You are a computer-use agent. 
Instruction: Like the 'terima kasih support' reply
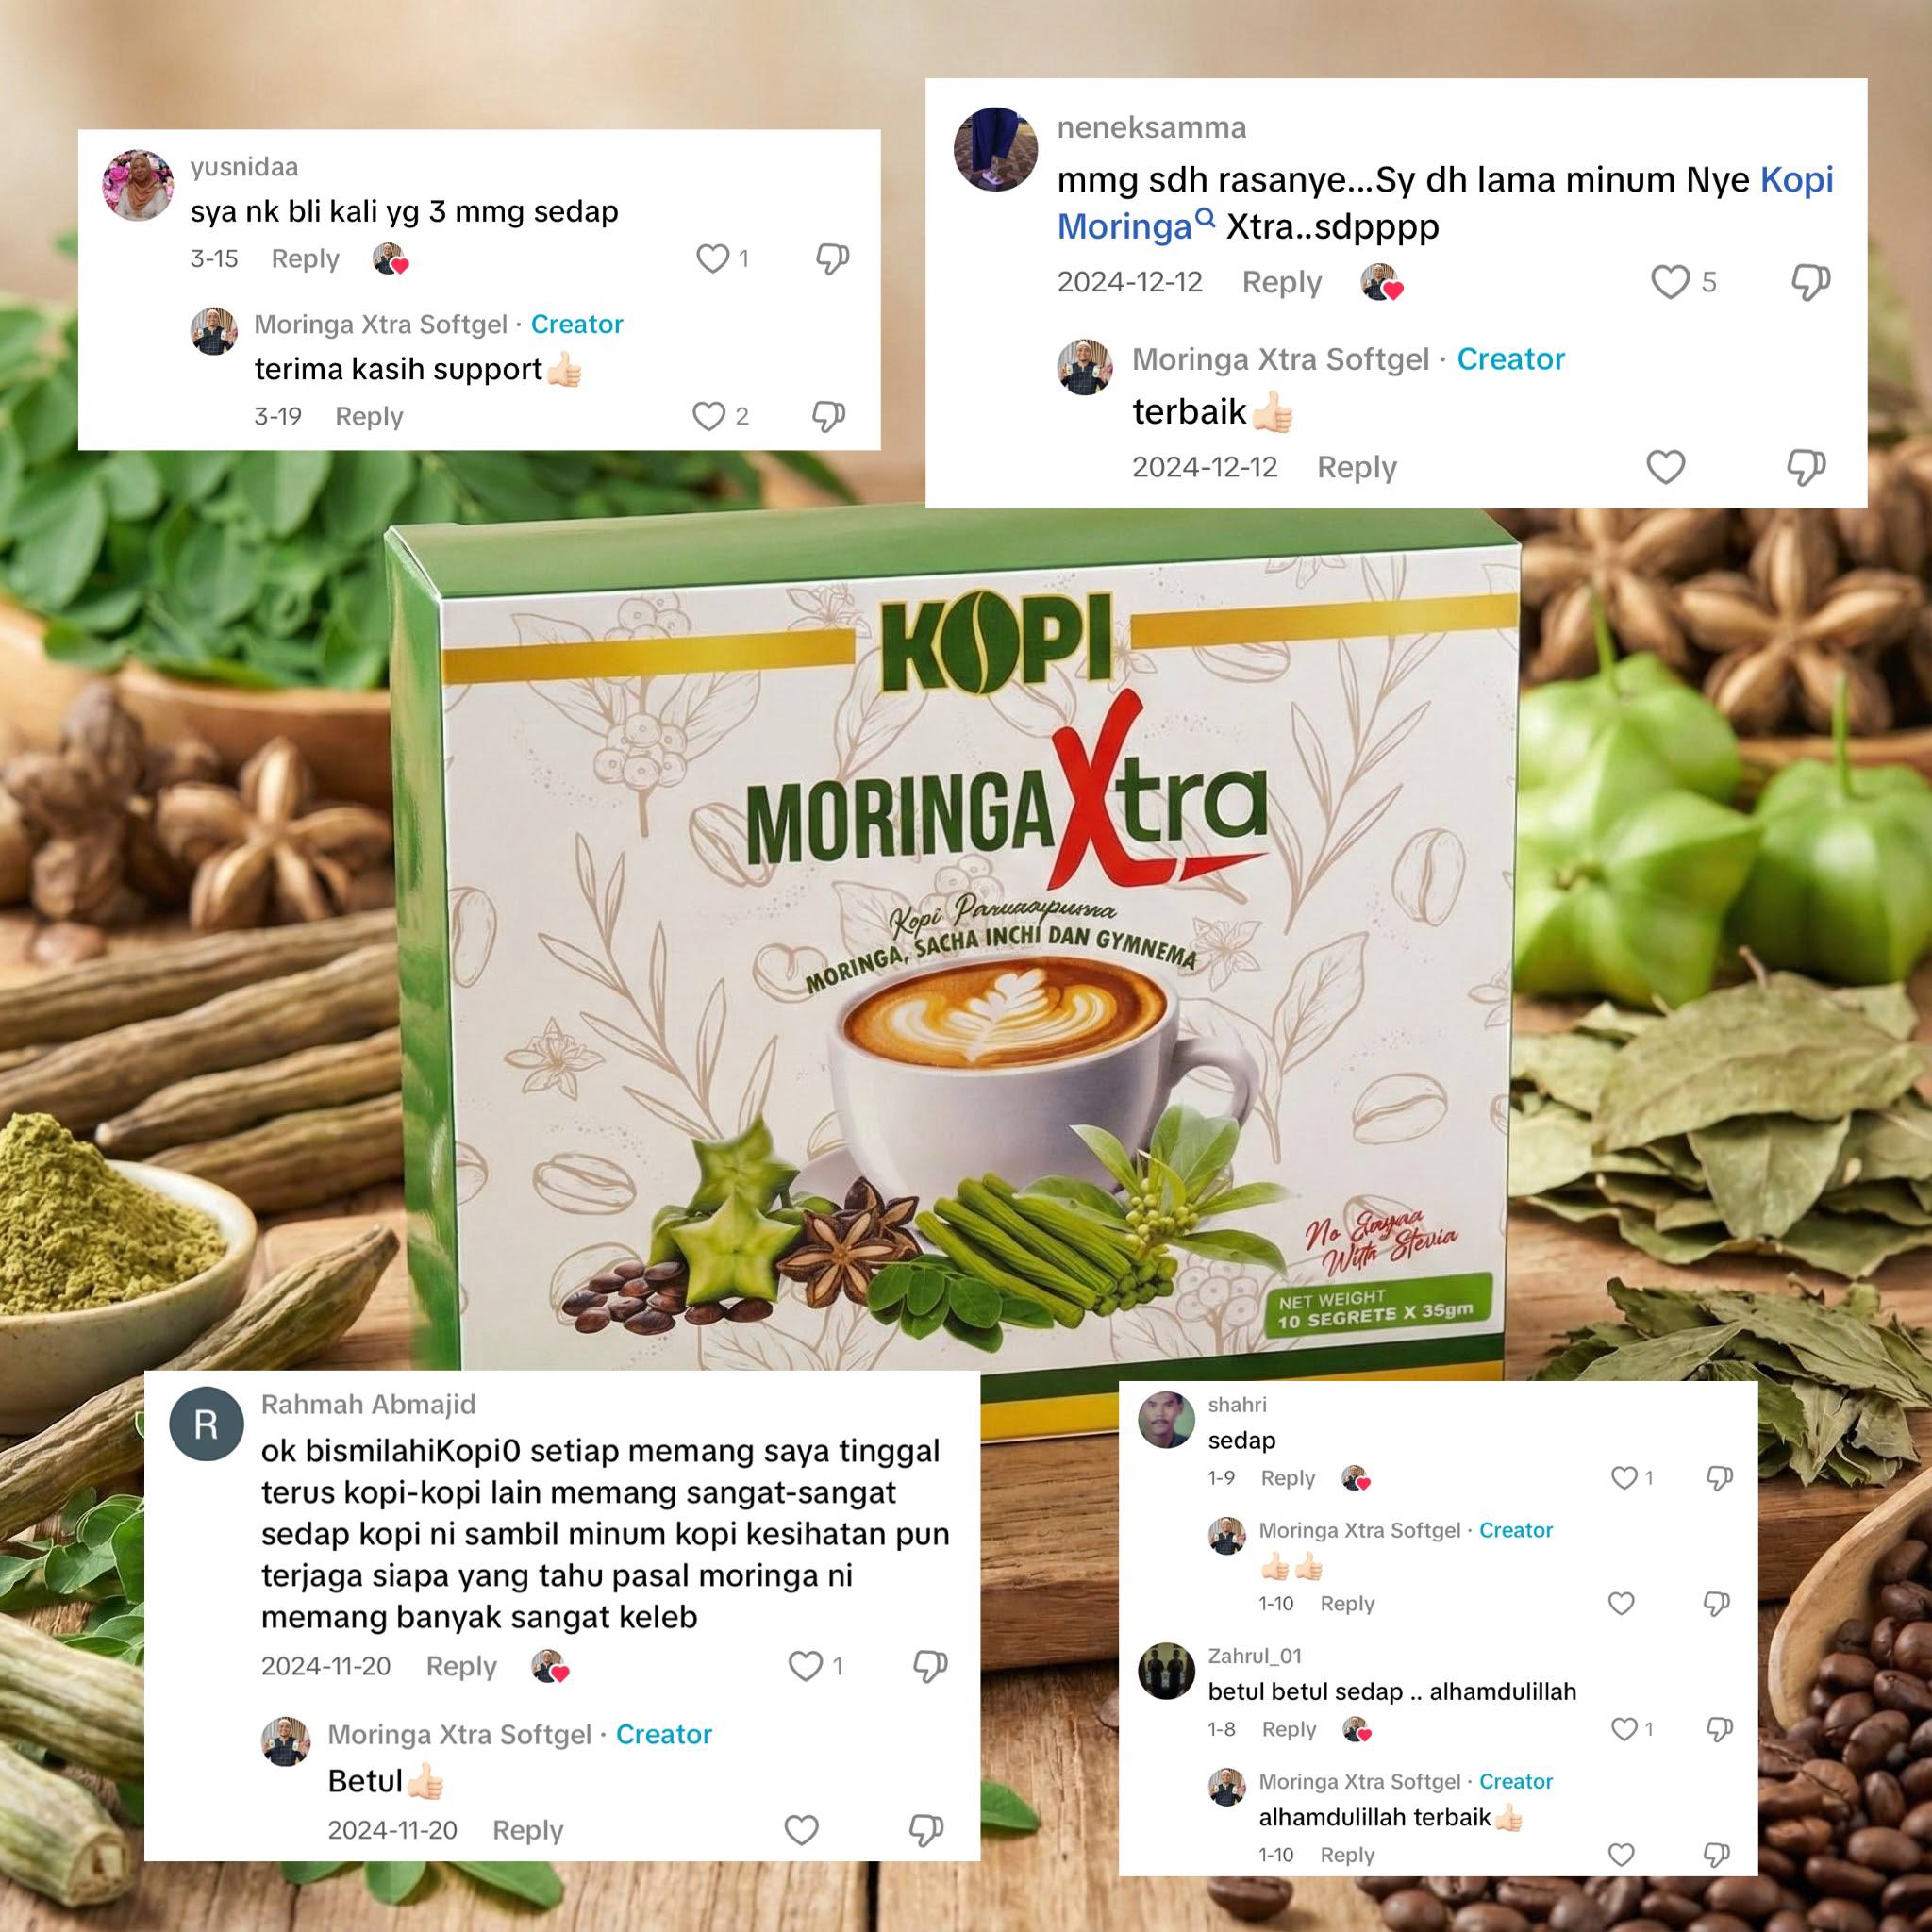tap(708, 416)
